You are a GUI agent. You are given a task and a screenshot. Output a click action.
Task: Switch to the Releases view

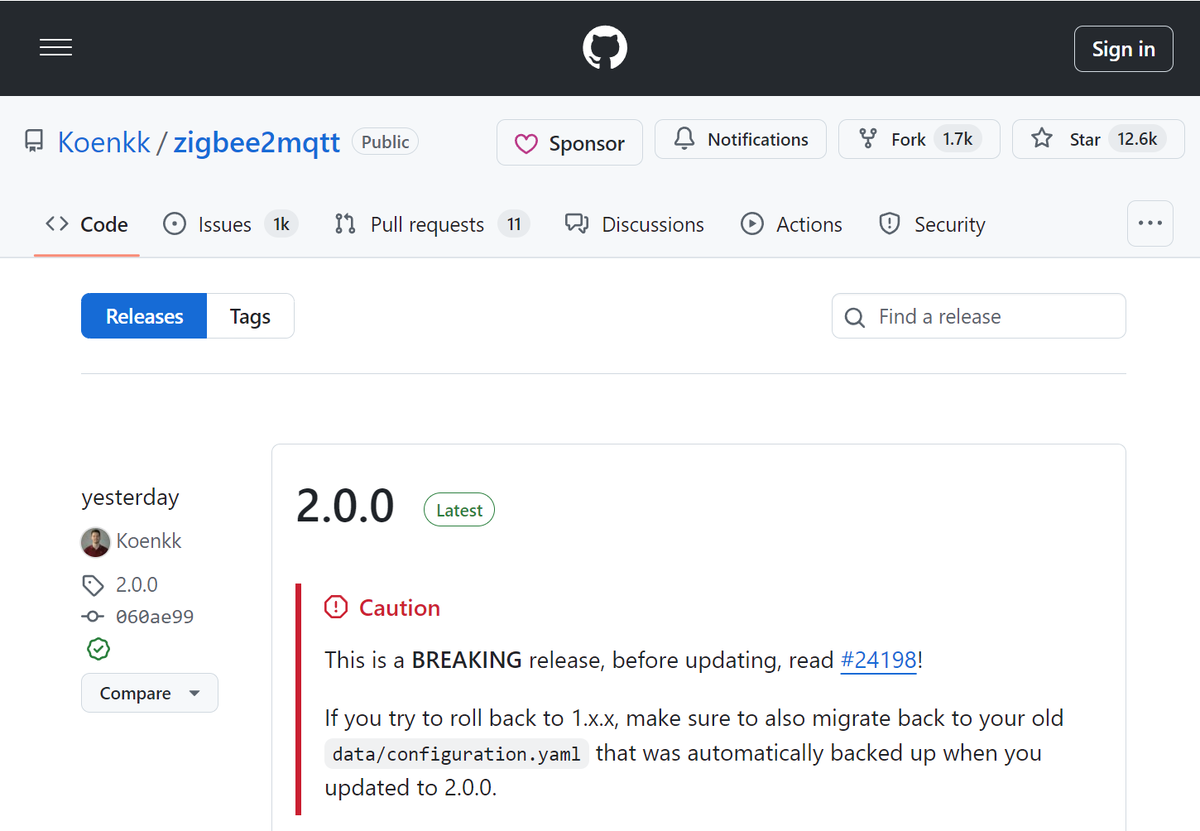144,316
